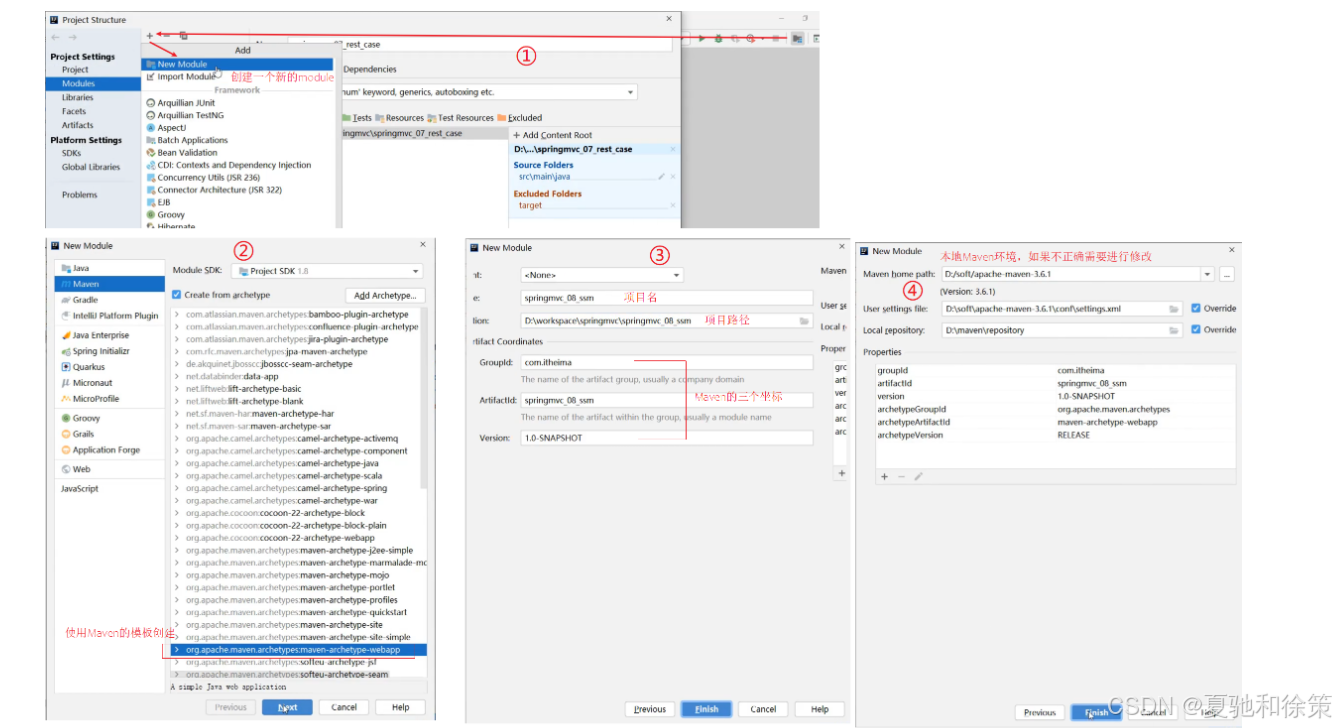Click the ellipsis button beside Maven home path
This screenshot has height=728, width=1336.
tap(1226, 274)
